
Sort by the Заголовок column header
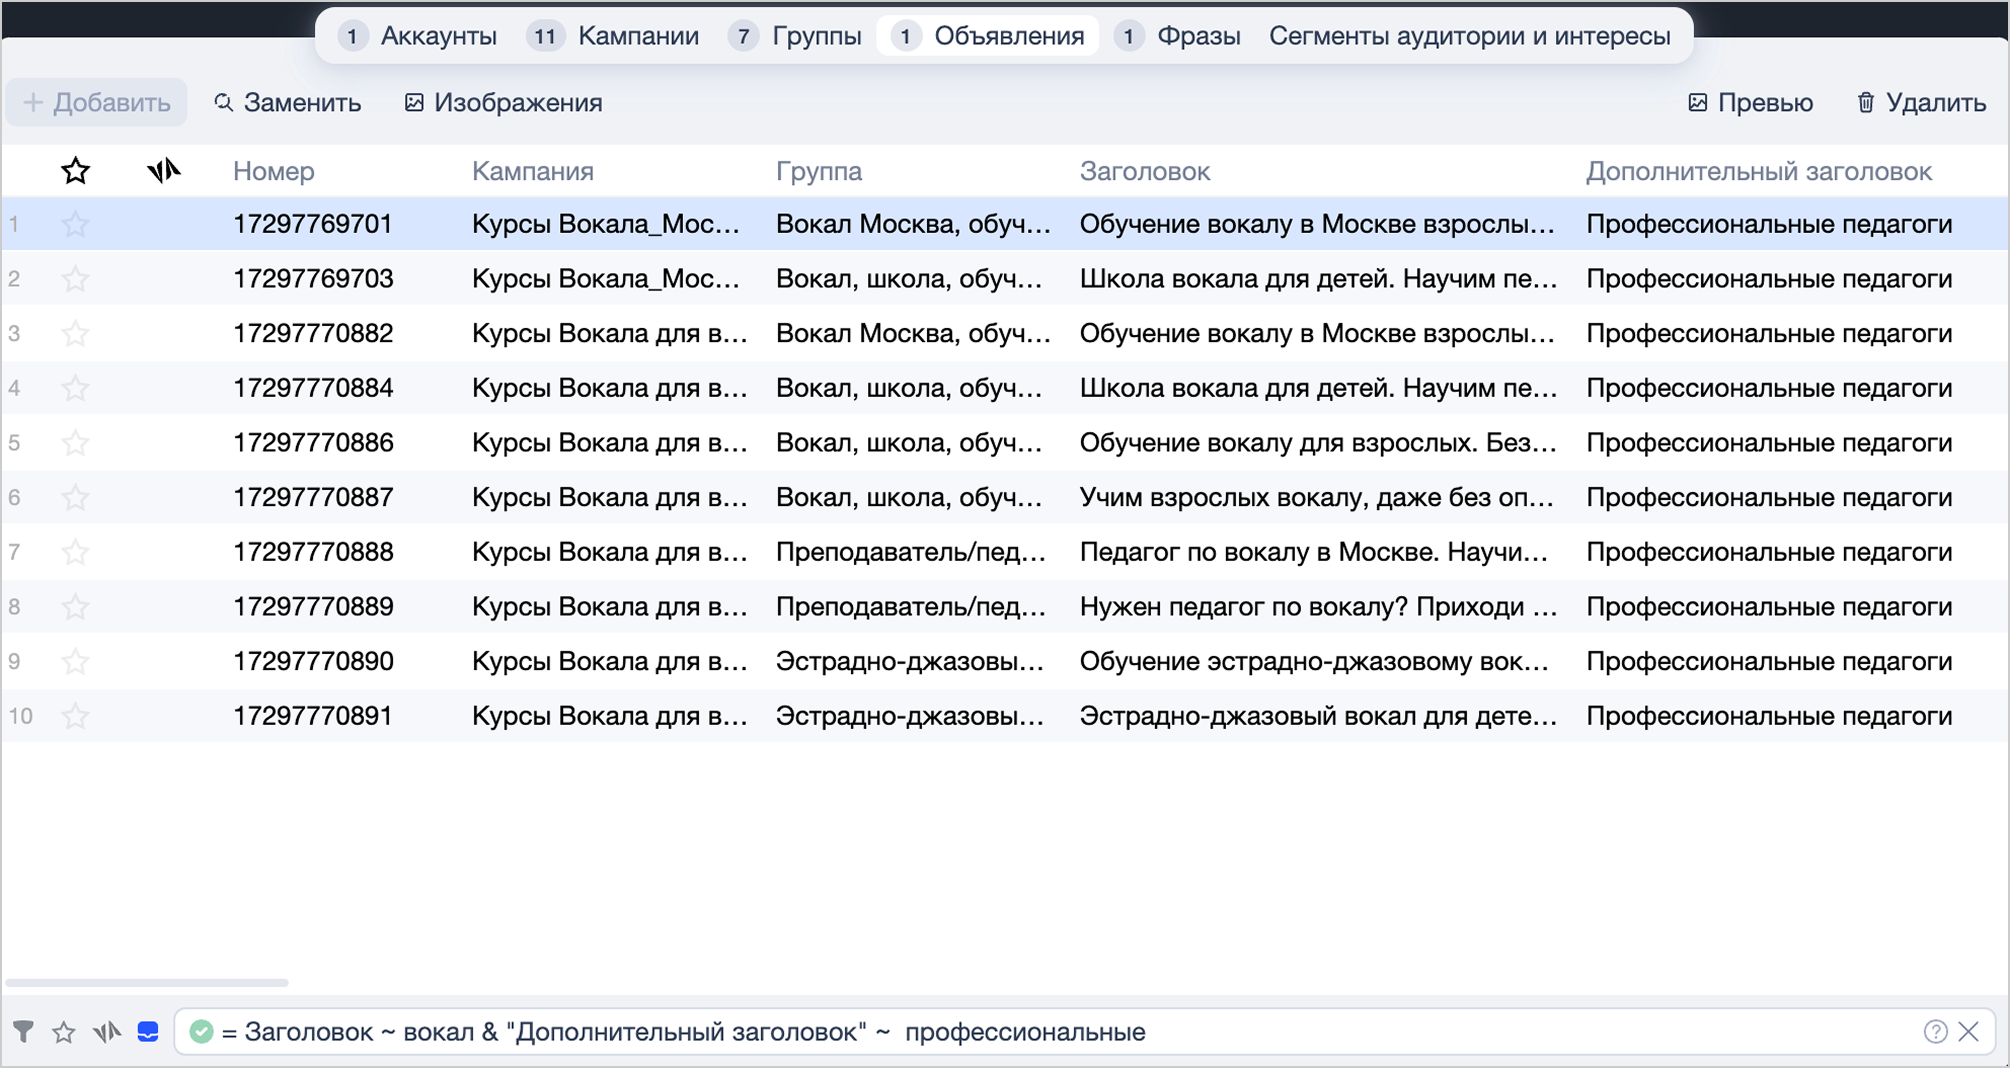(1145, 171)
